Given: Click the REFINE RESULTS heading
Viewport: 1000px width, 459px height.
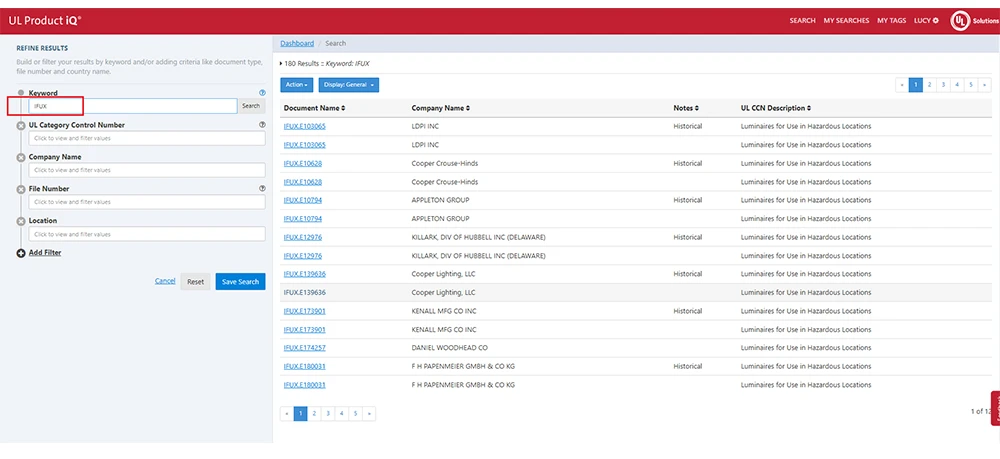Looking at the screenshot, I should click(42, 48).
